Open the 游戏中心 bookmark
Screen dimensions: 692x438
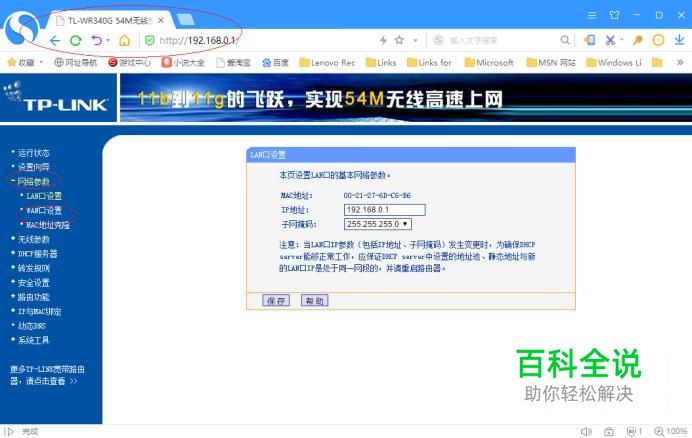pyautogui.click(x=130, y=63)
